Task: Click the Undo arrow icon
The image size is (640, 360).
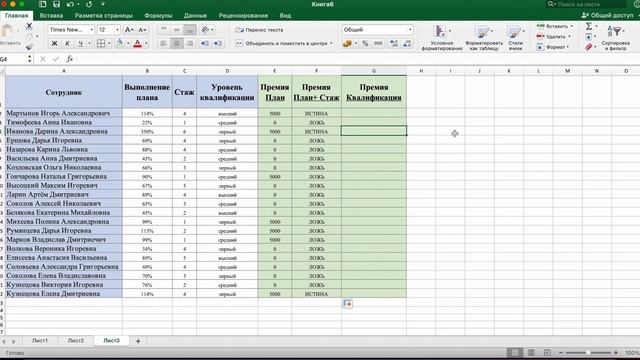Action: pyautogui.click(x=70, y=4)
